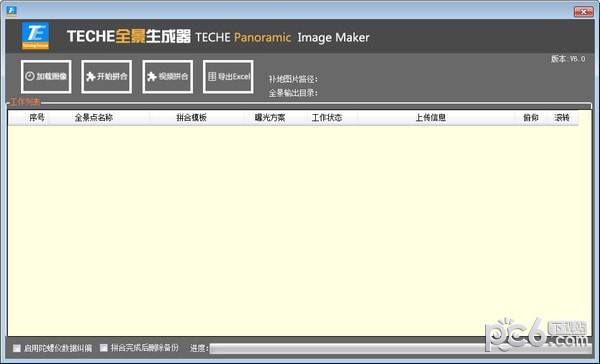Click the 全景输出目录 label
The height and width of the screenshot is (364, 600).
click(293, 93)
